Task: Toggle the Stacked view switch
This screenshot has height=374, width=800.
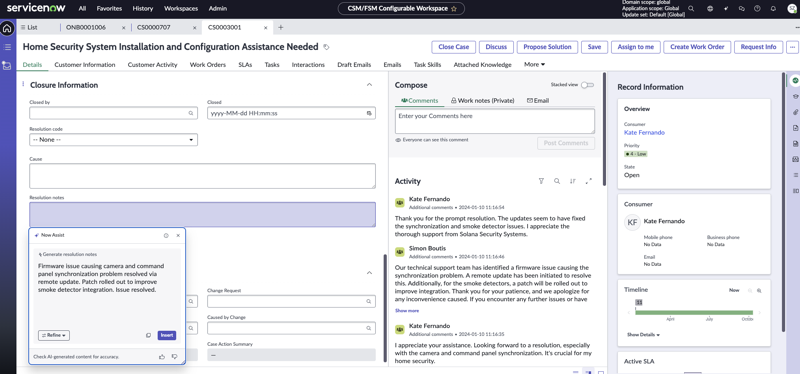Action: (x=587, y=85)
